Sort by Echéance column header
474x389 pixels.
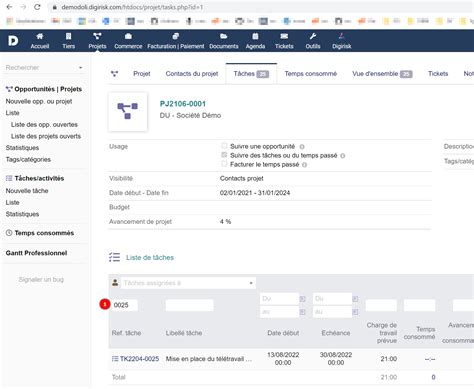coord(336,333)
